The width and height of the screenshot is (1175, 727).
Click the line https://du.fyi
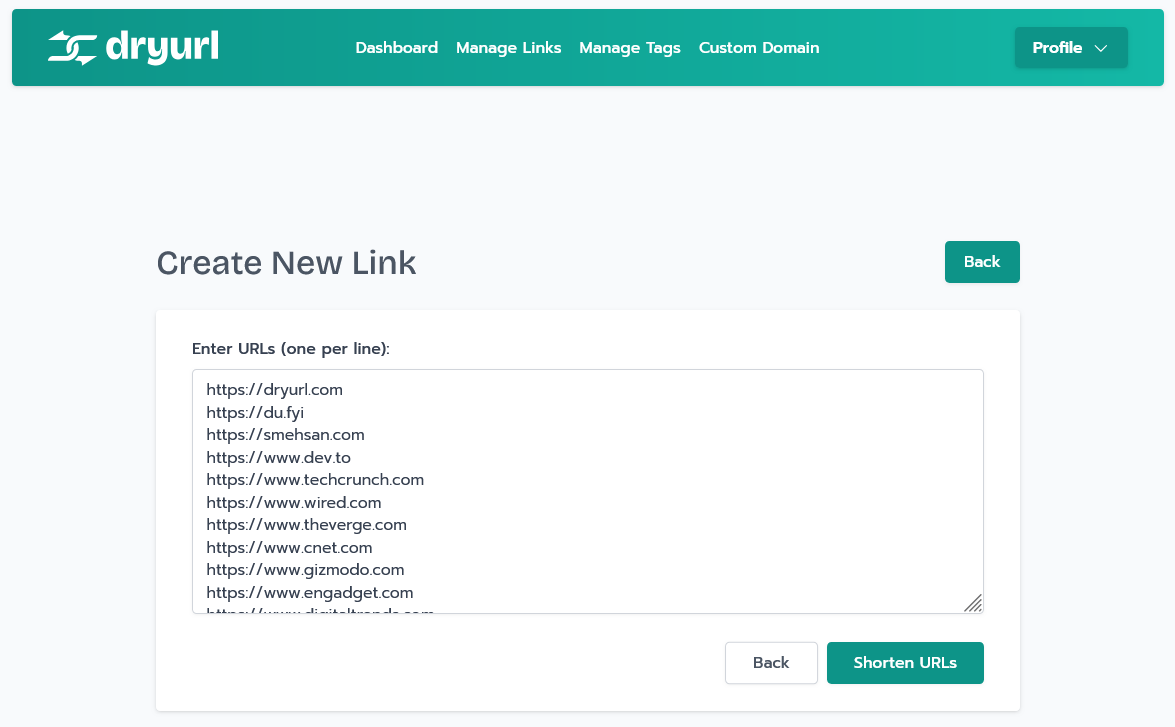(255, 412)
